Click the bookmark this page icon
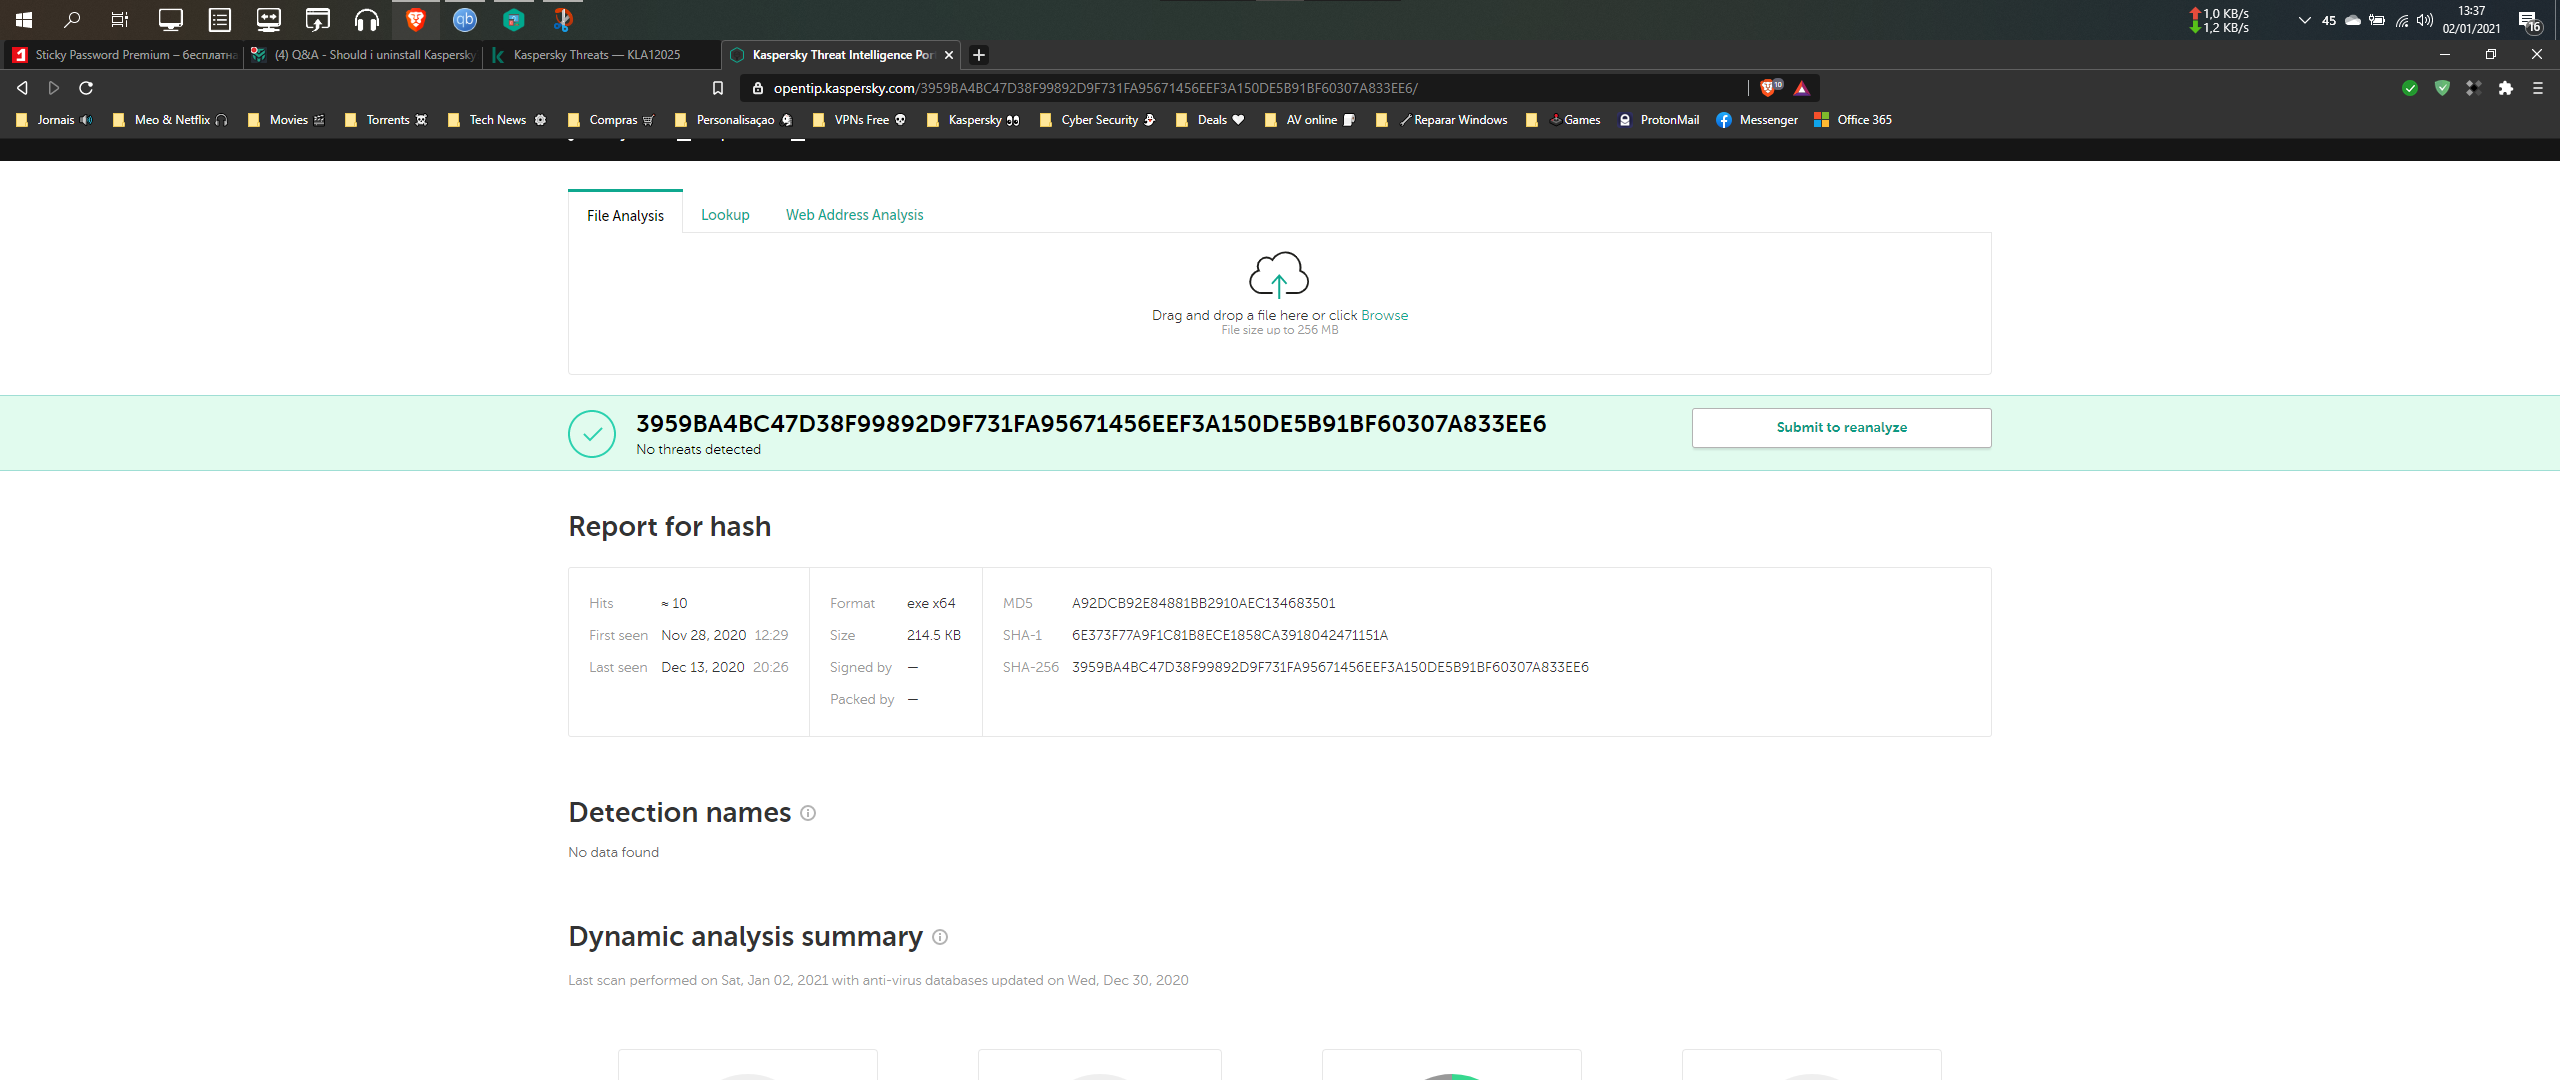This screenshot has height=1080, width=2560. (717, 88)
